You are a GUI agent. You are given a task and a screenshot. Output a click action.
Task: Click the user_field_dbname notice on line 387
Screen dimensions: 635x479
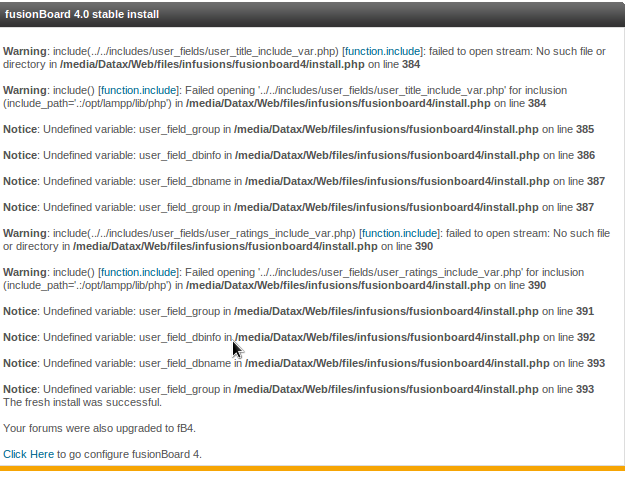point(304,181)
